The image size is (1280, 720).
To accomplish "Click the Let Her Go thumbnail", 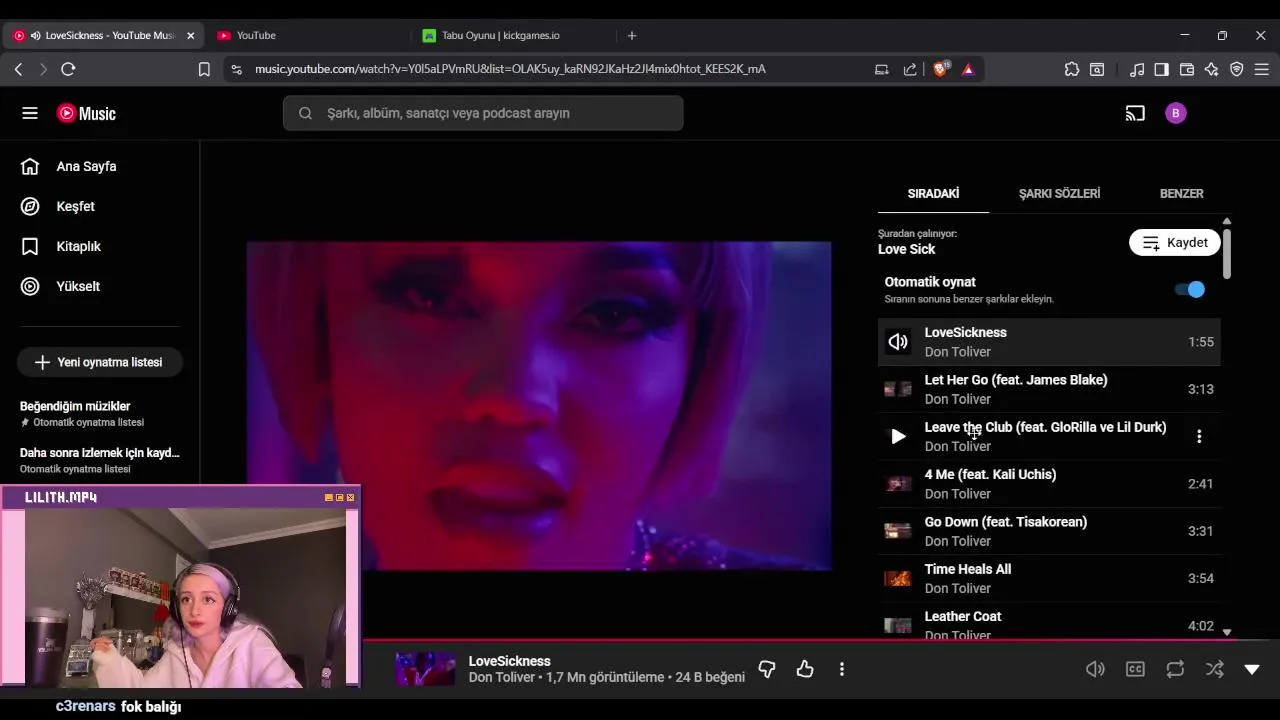I will pos(898,389).
